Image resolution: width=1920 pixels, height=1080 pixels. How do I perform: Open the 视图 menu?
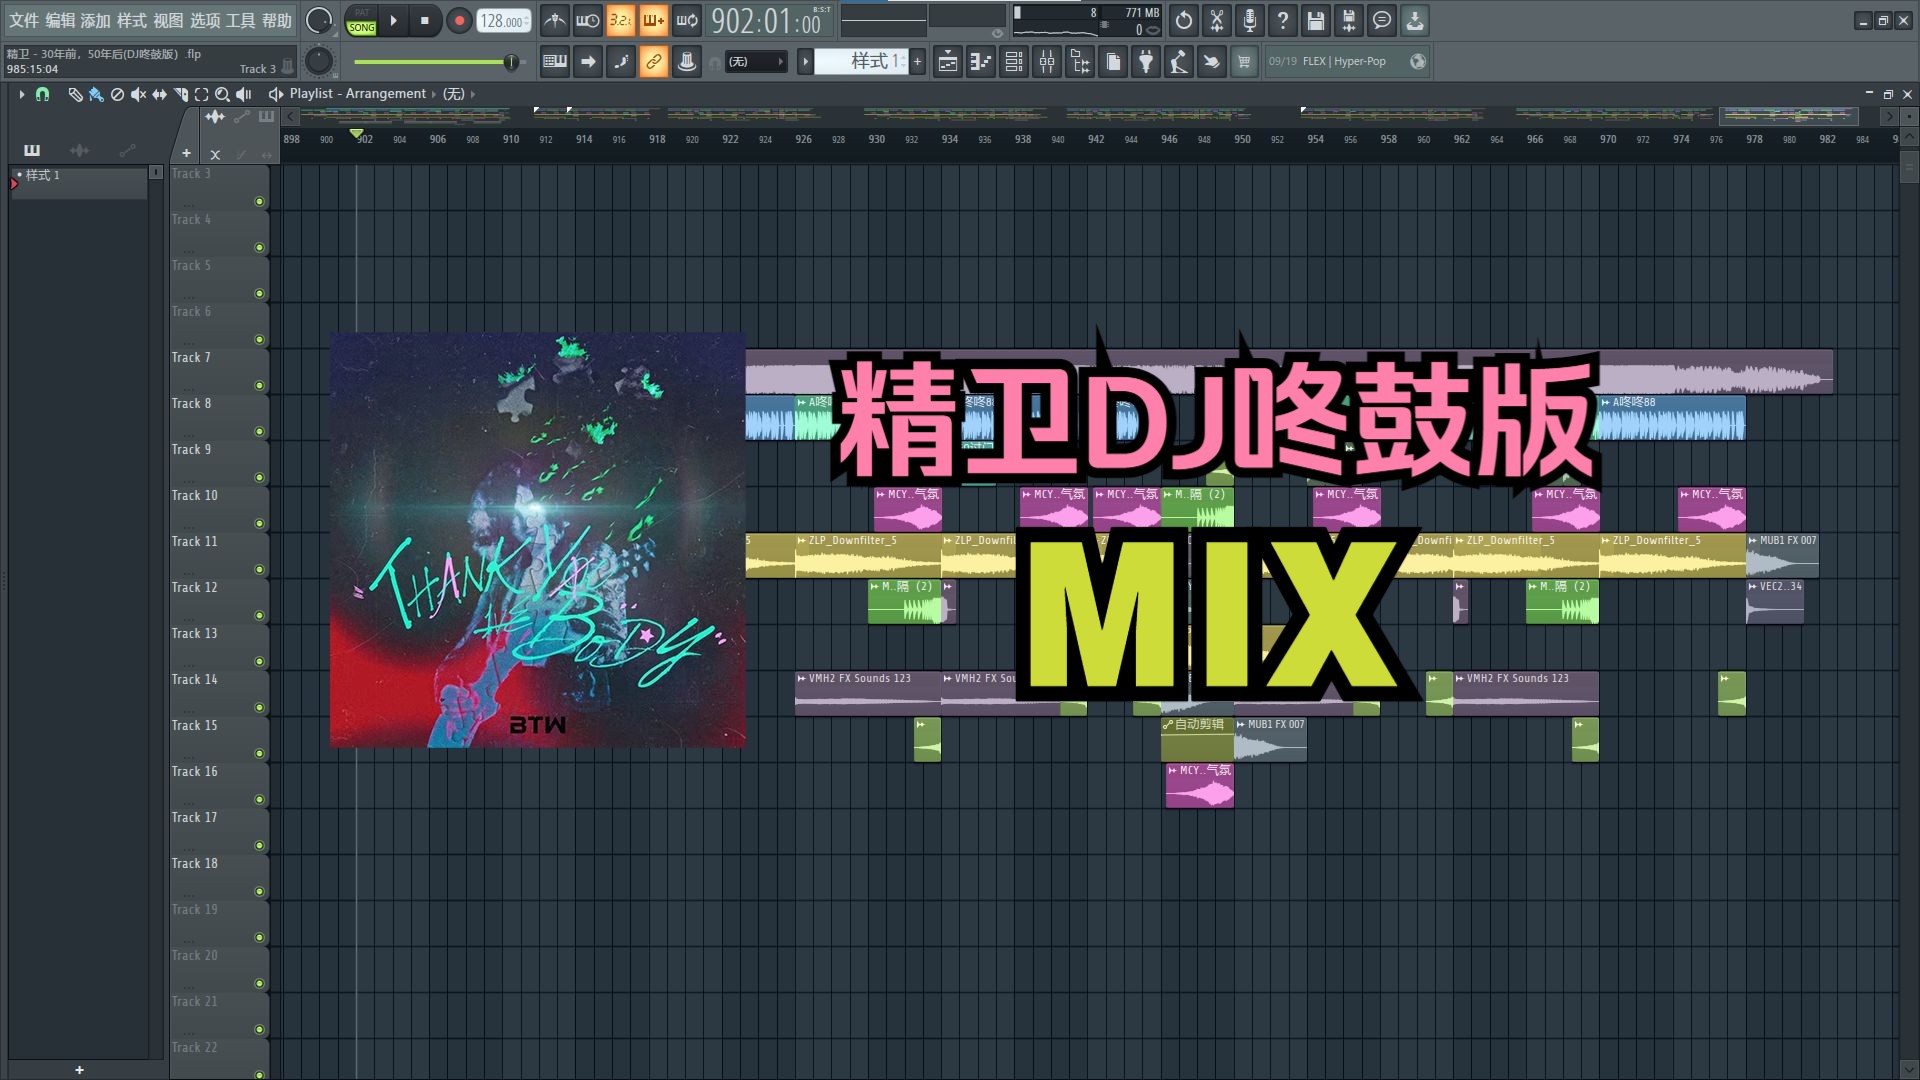click(x=168, y=20)
